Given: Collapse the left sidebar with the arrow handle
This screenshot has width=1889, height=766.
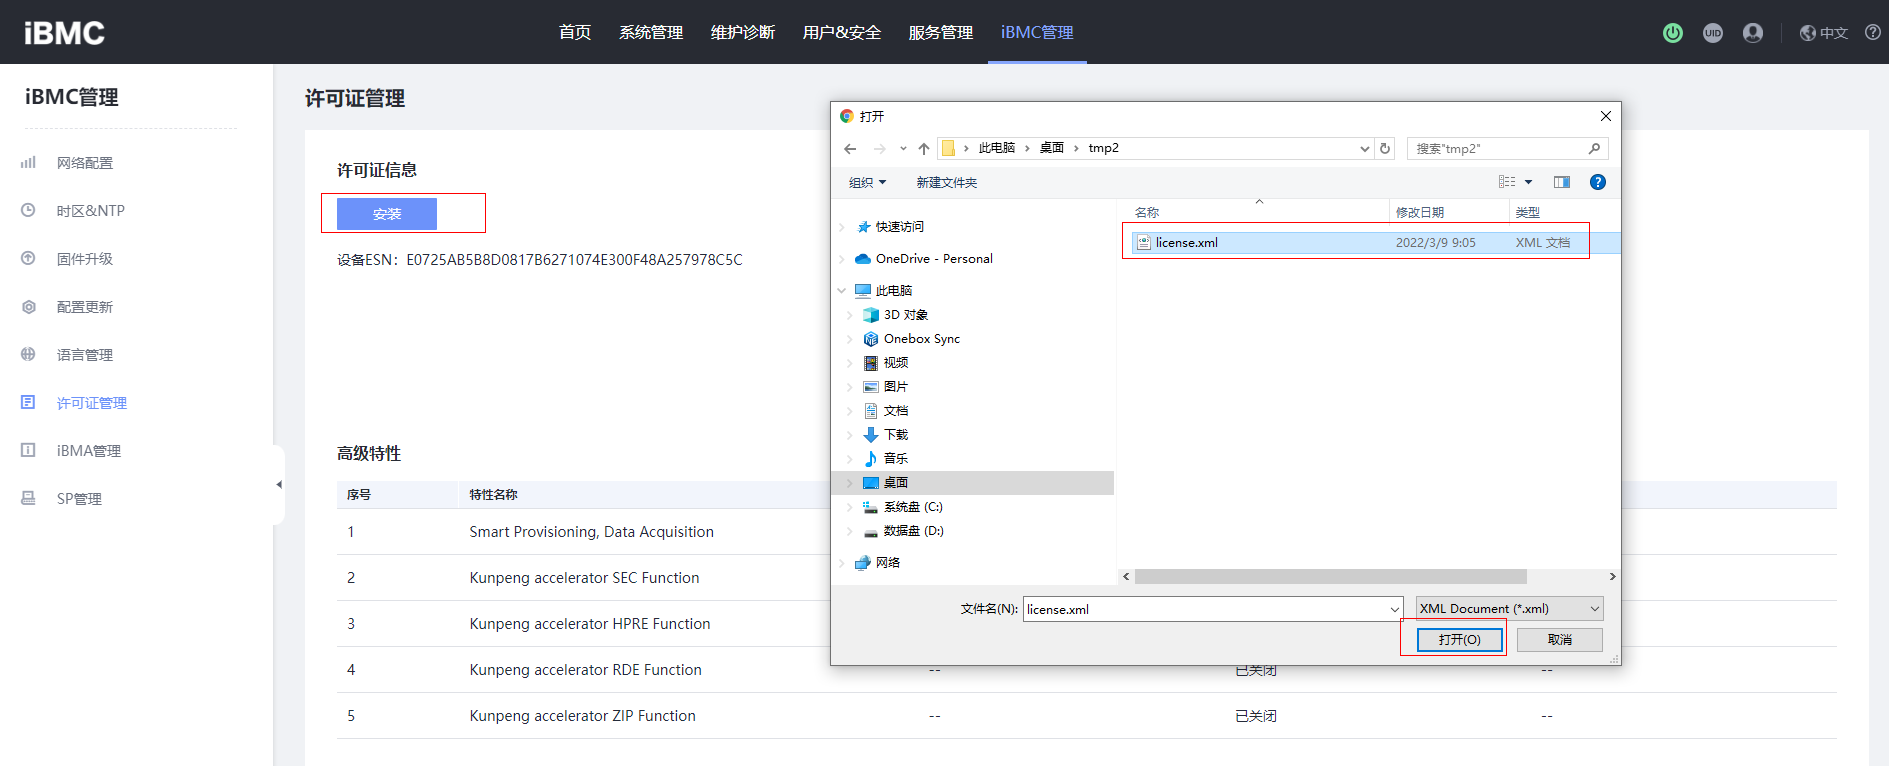Looking at the screenshot, I should tap(279, 485).
